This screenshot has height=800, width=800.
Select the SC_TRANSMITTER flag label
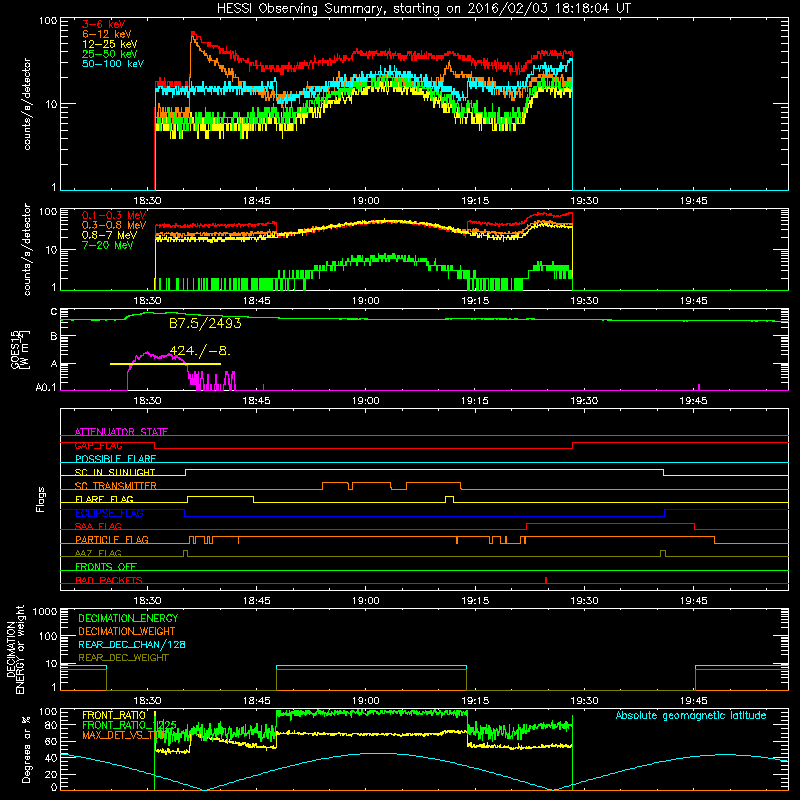click(116, 486)
